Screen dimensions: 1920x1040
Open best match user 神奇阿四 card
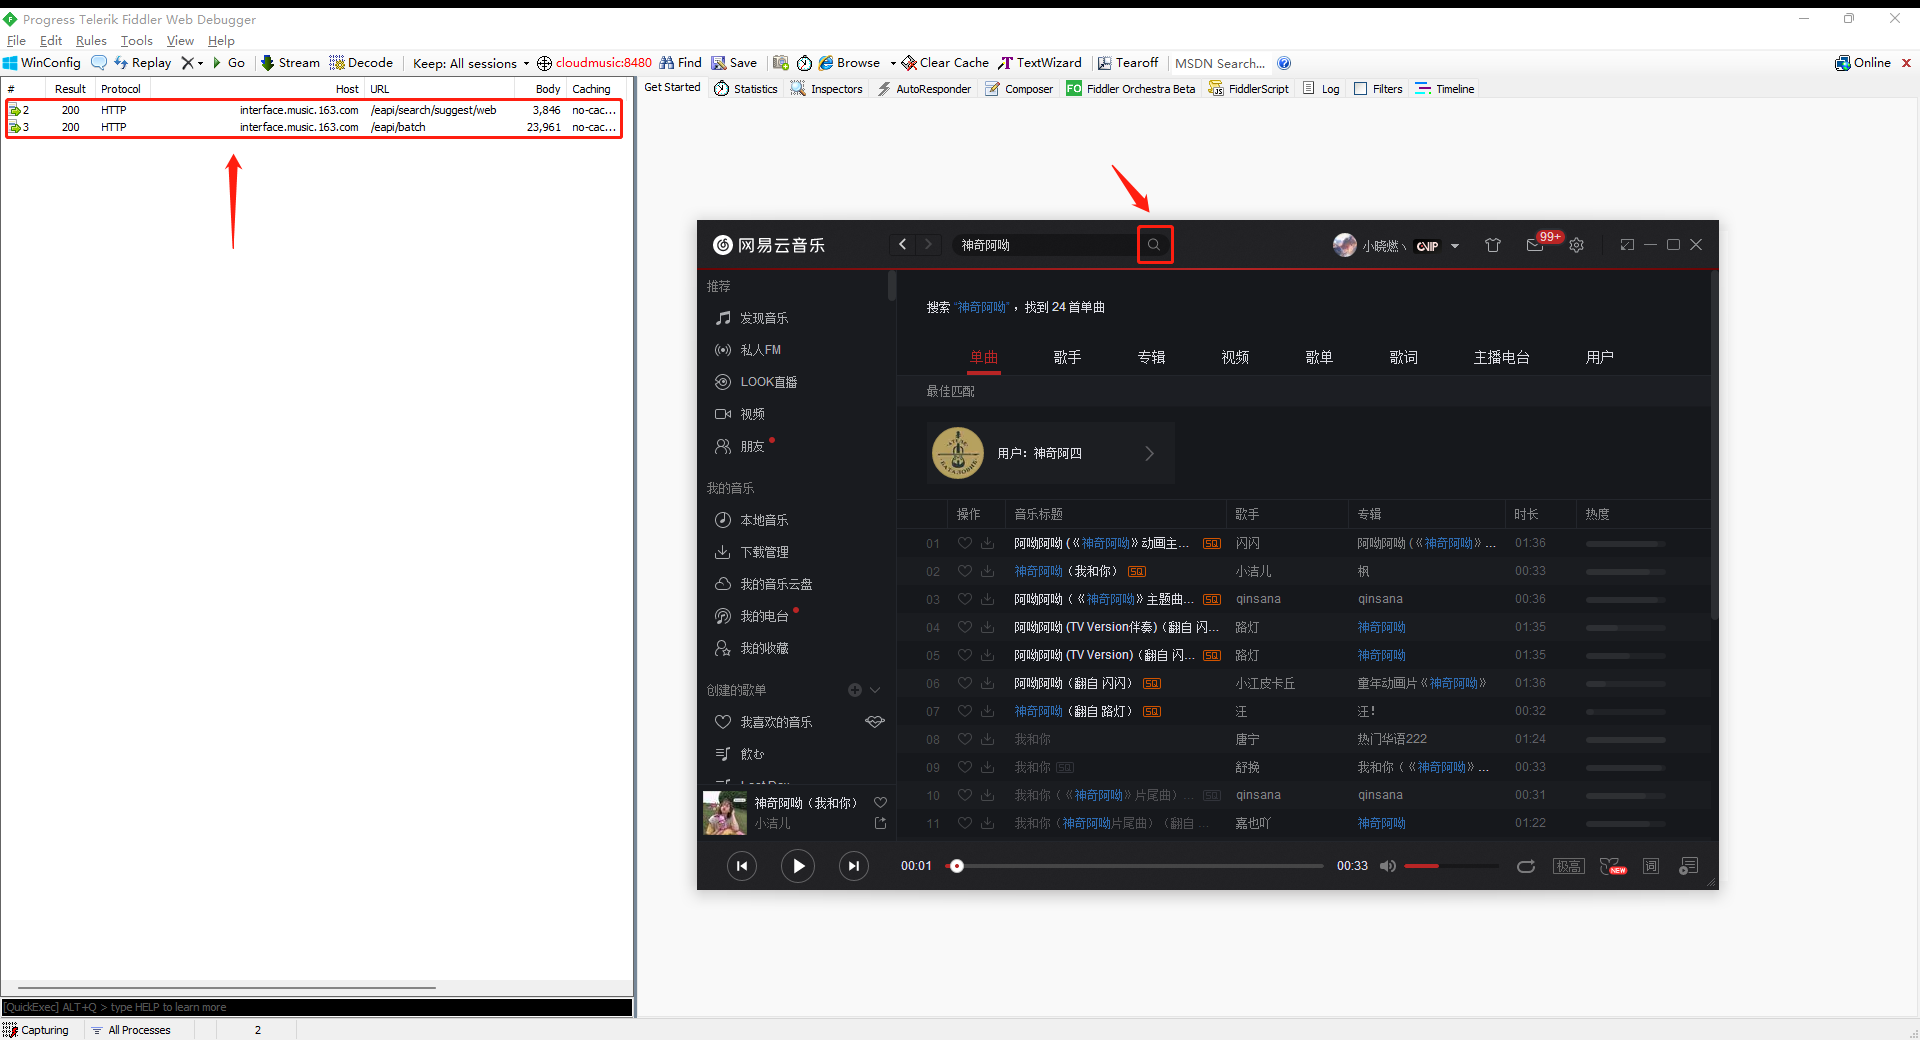point(1050,453)
